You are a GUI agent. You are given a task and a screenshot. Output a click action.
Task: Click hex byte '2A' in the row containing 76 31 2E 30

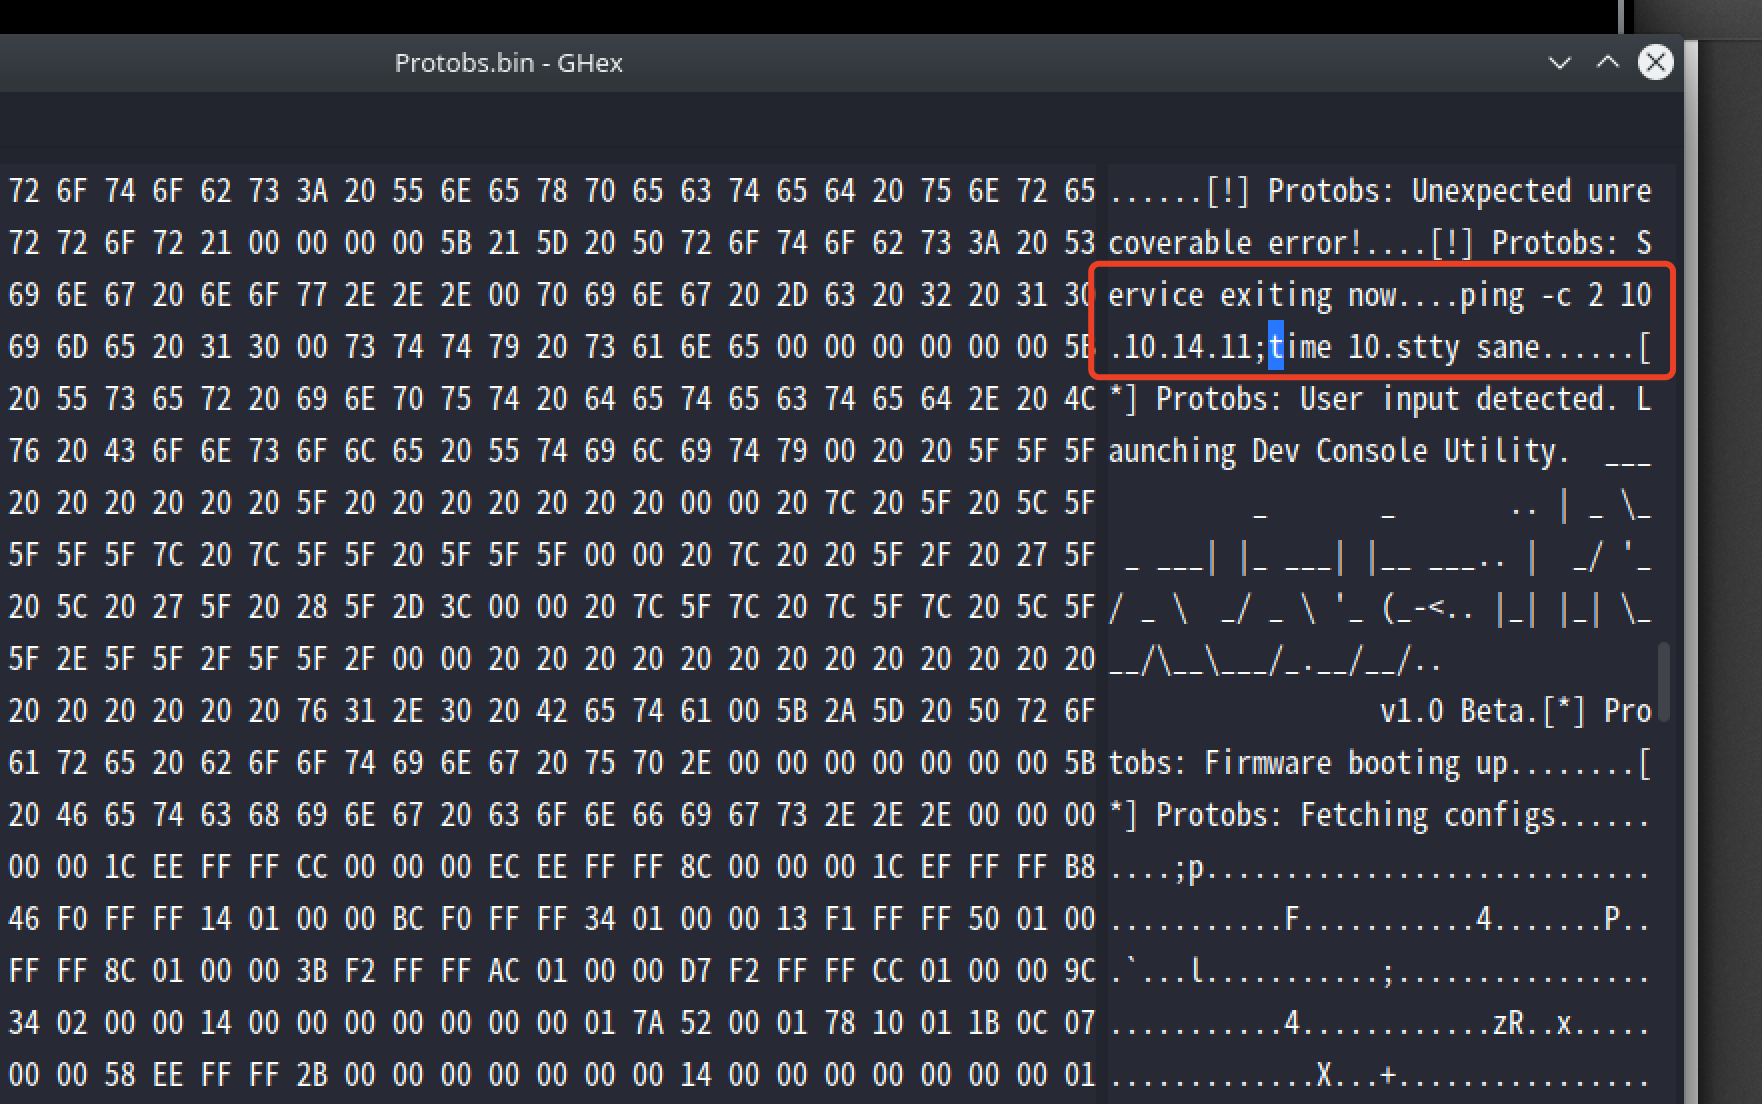coord(840,711)
